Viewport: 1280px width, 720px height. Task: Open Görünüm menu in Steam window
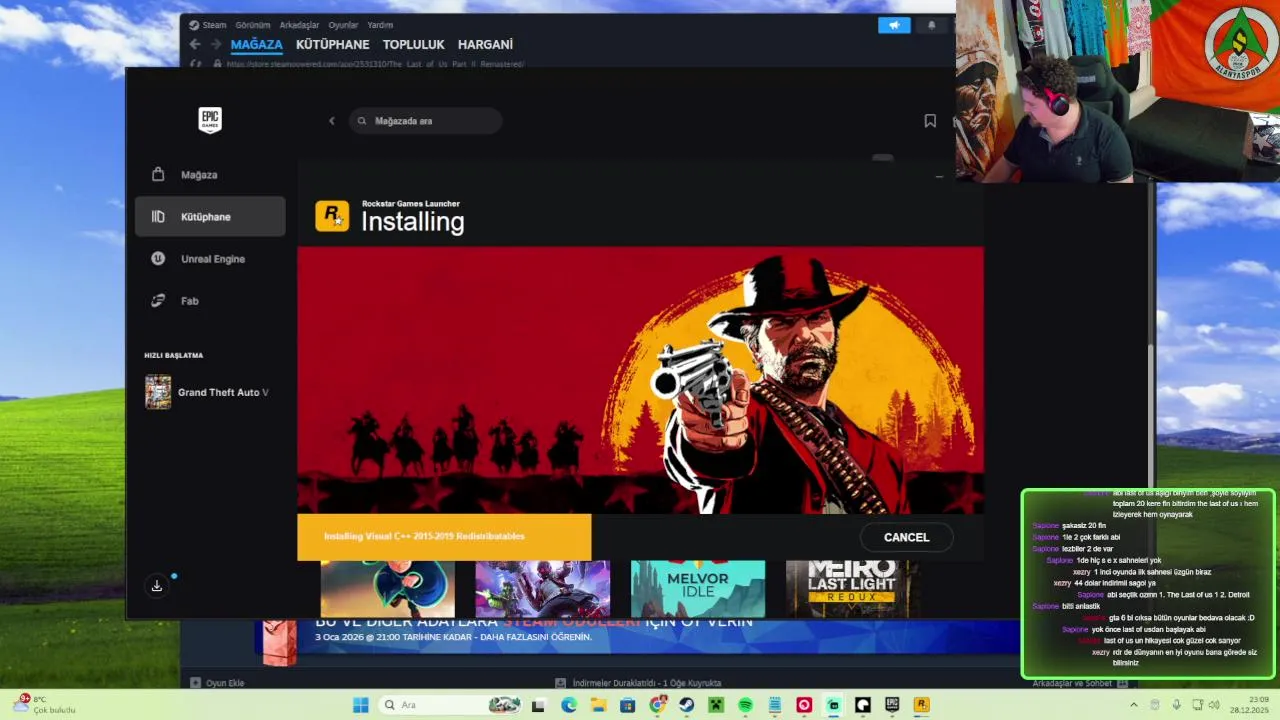(253, 25)
